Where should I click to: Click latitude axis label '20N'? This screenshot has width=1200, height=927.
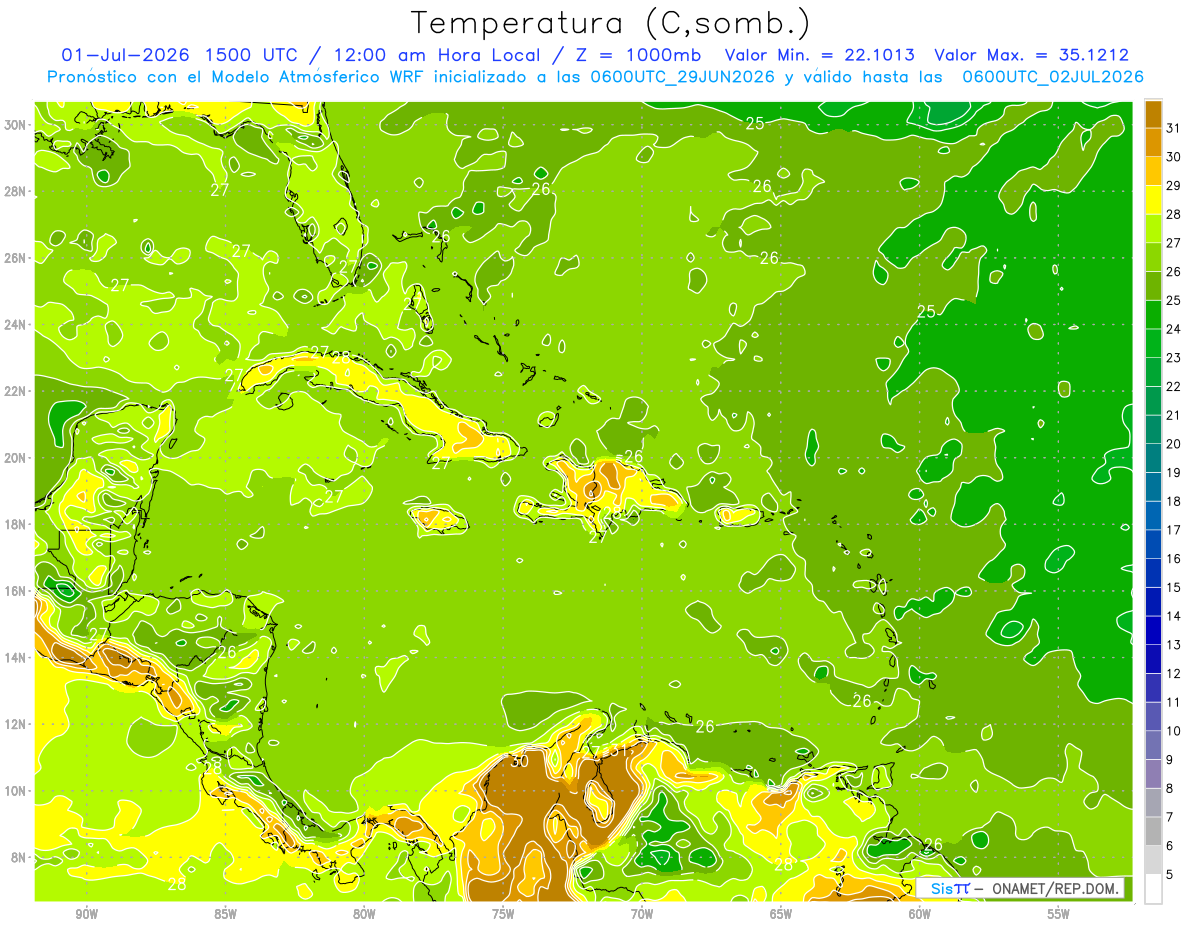pos(15,458)
